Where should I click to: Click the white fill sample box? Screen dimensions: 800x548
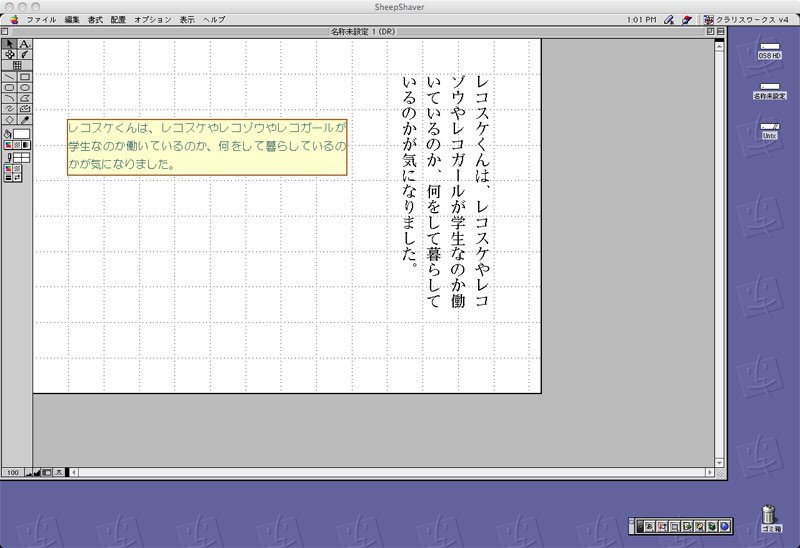point(21,134)
